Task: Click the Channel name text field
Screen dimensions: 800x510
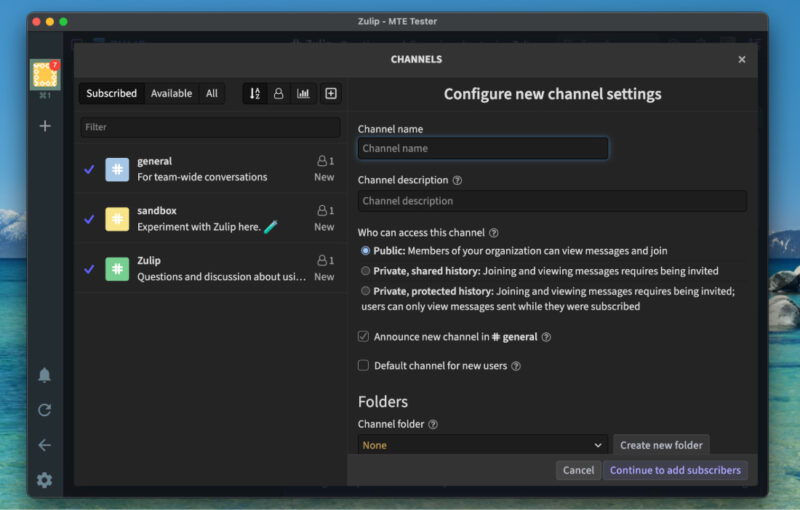Action: (483, 148)
